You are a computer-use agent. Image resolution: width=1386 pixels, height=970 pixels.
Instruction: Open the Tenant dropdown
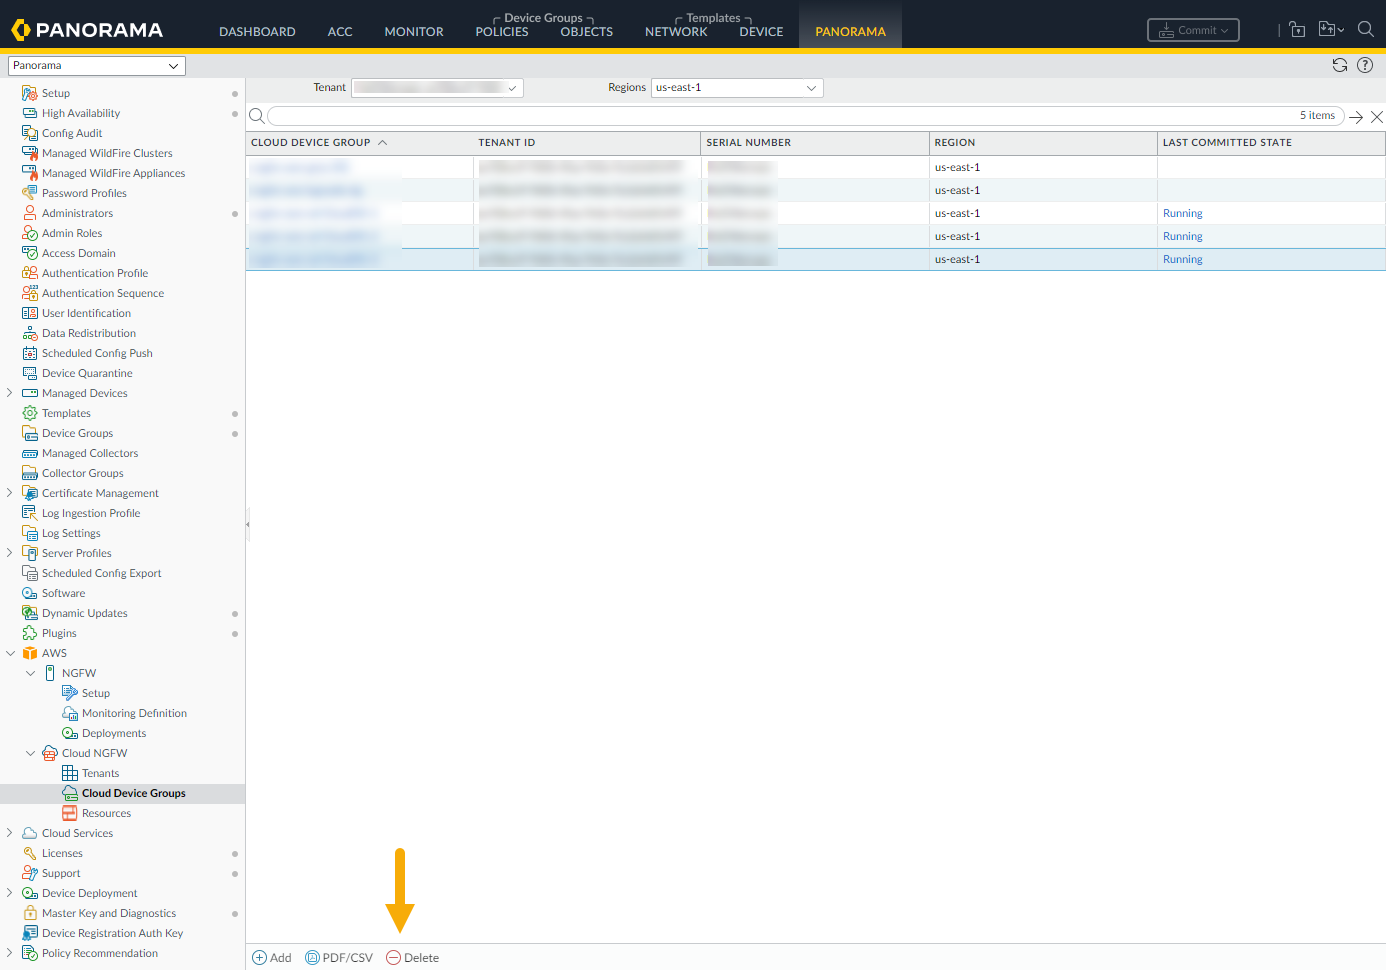(438, 88)
